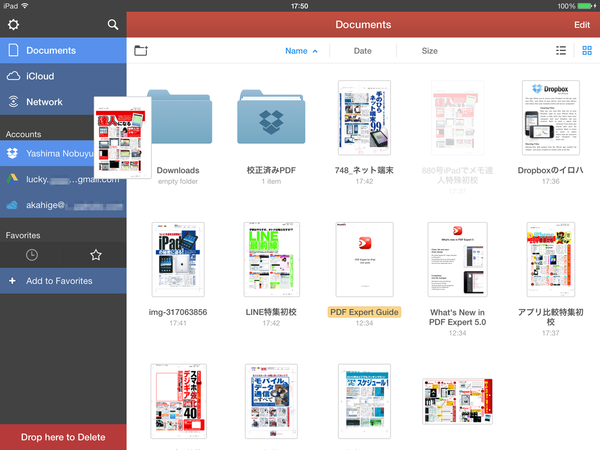Image resolution: width=600 pixels, height=450 pixels.
Task: Select Documents in the sidebar
Action: click(x=63, y=51)
